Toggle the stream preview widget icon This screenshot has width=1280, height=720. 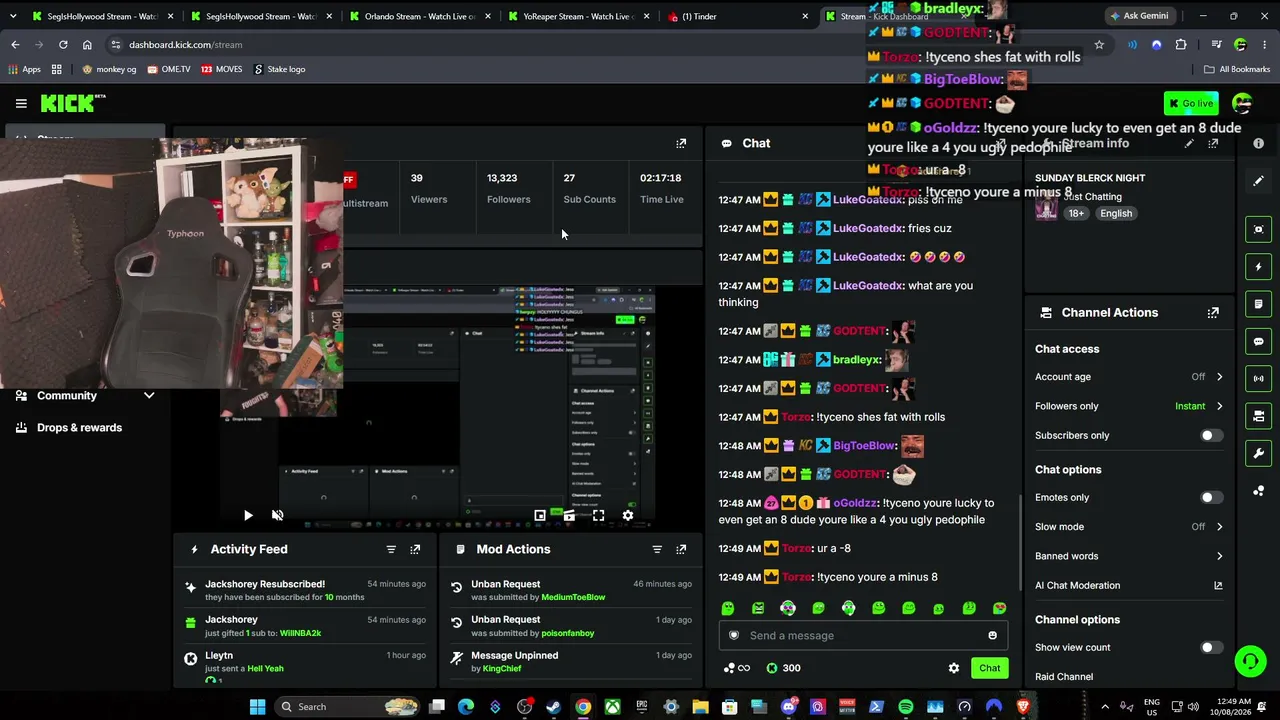click(1259, 229)
